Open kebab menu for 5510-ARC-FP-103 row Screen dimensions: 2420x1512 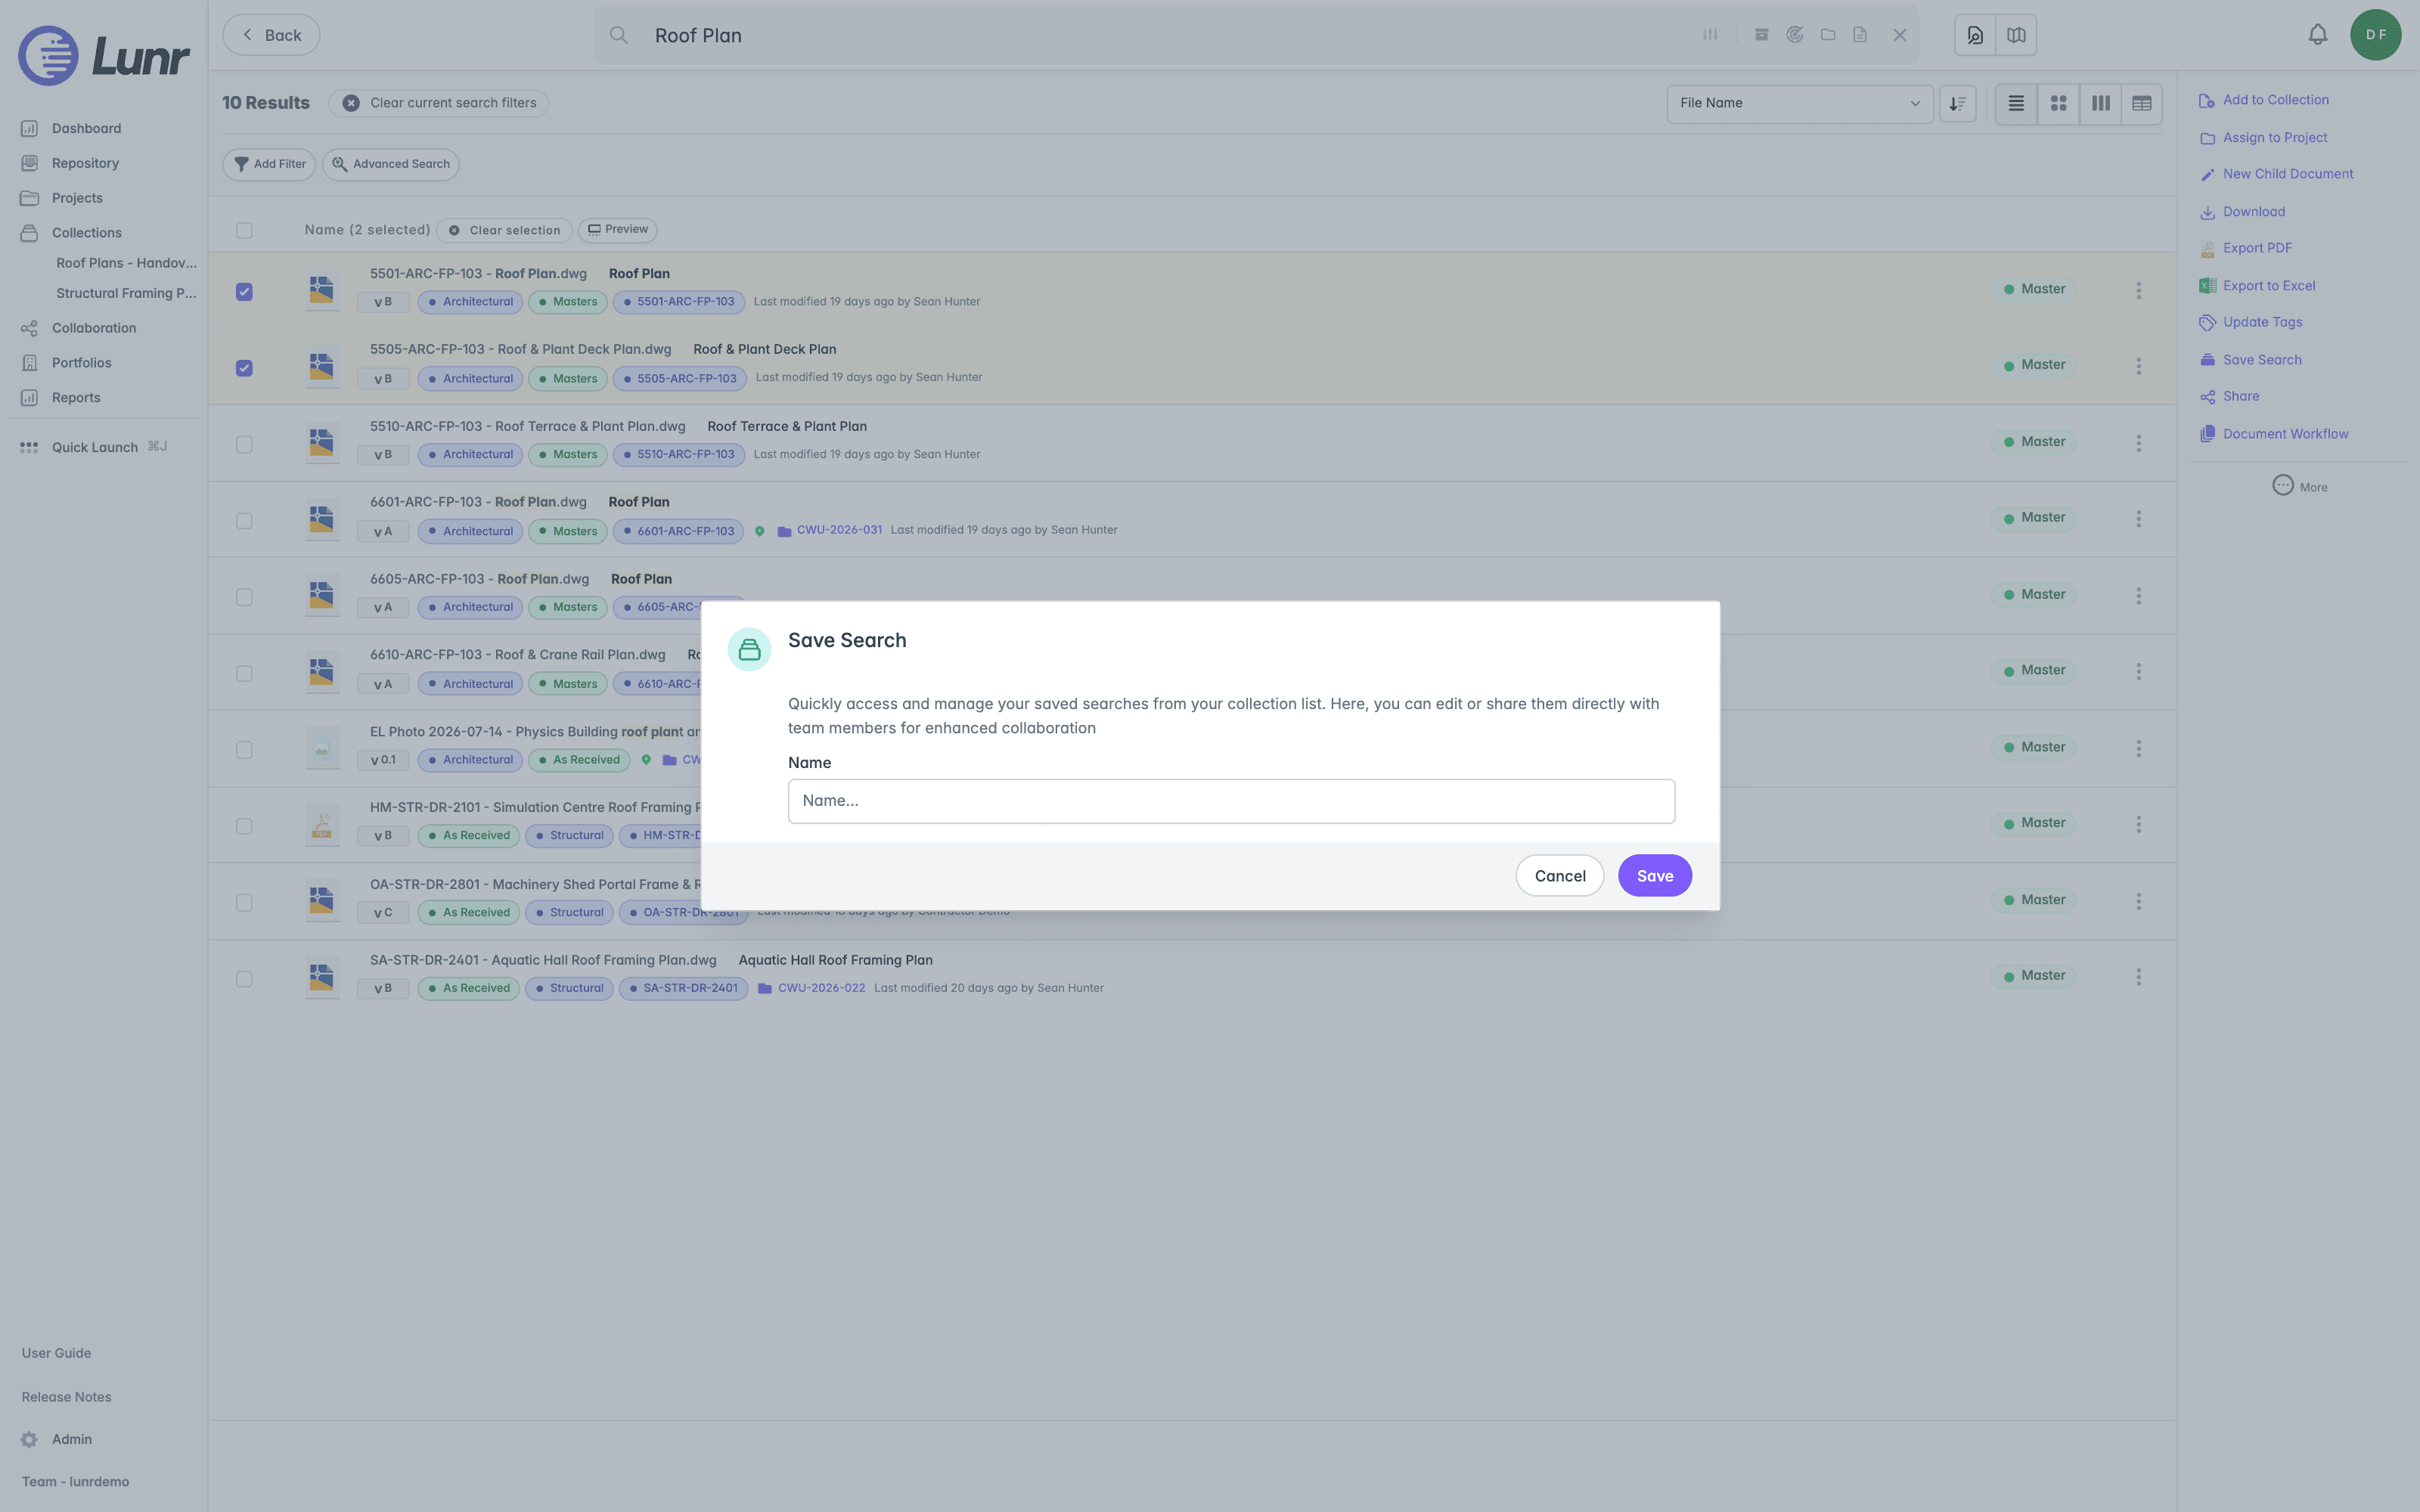pos(2139,443)
